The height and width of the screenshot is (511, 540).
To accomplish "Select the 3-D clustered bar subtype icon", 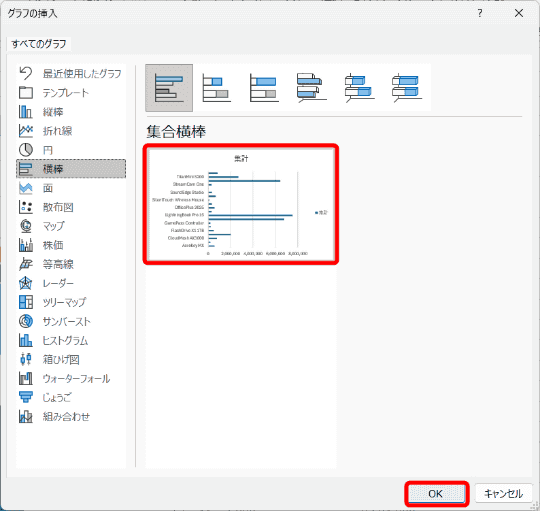I will (311, 88).
